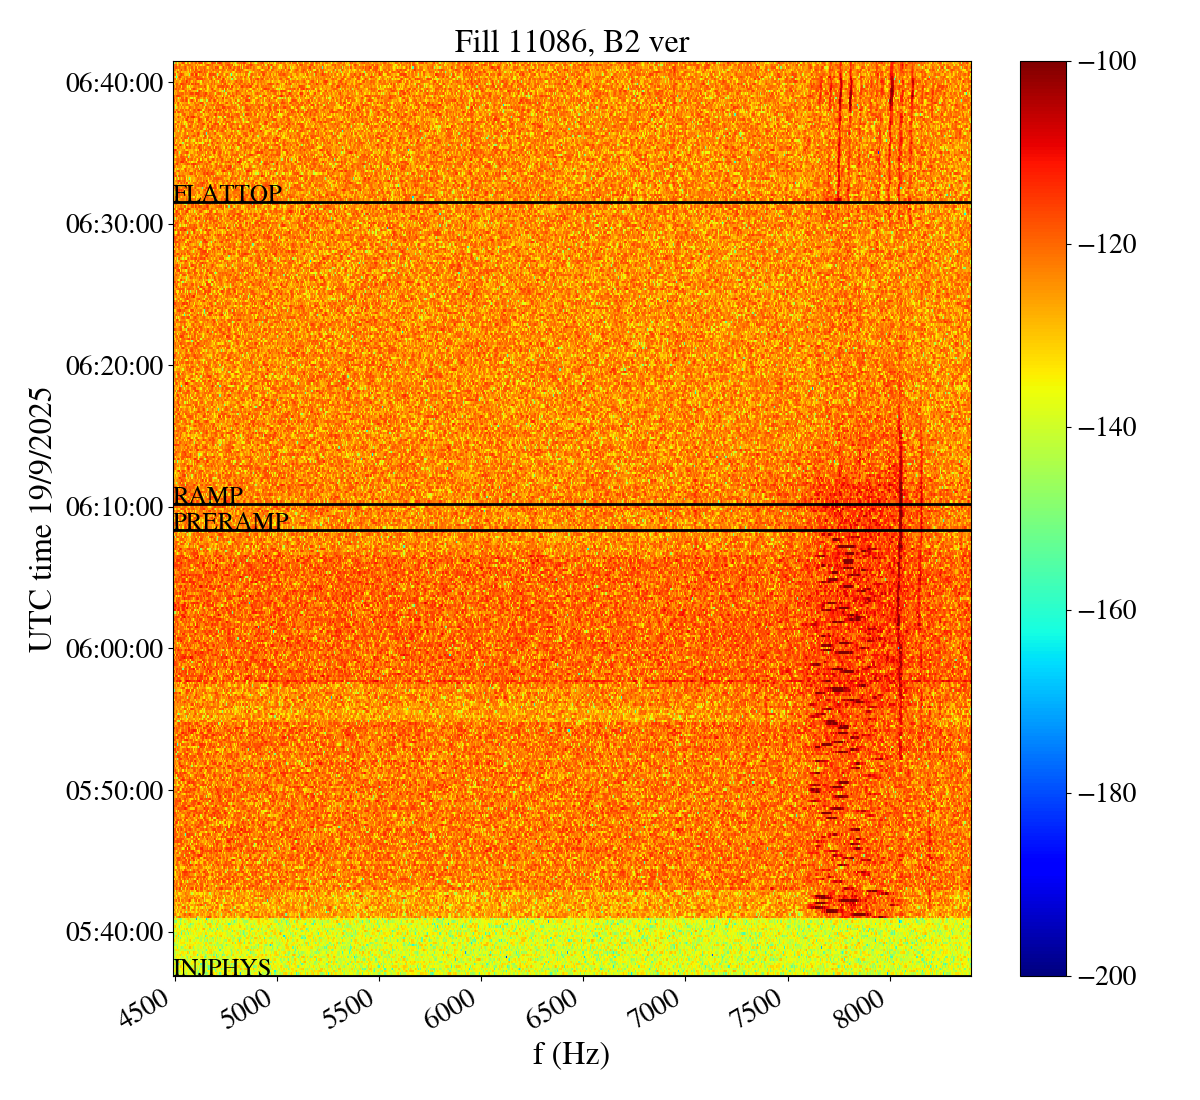The height and width of the screenshot is (1100, 1200).
Task: Click the 06:40:00 time tick label
Action: 114,82
